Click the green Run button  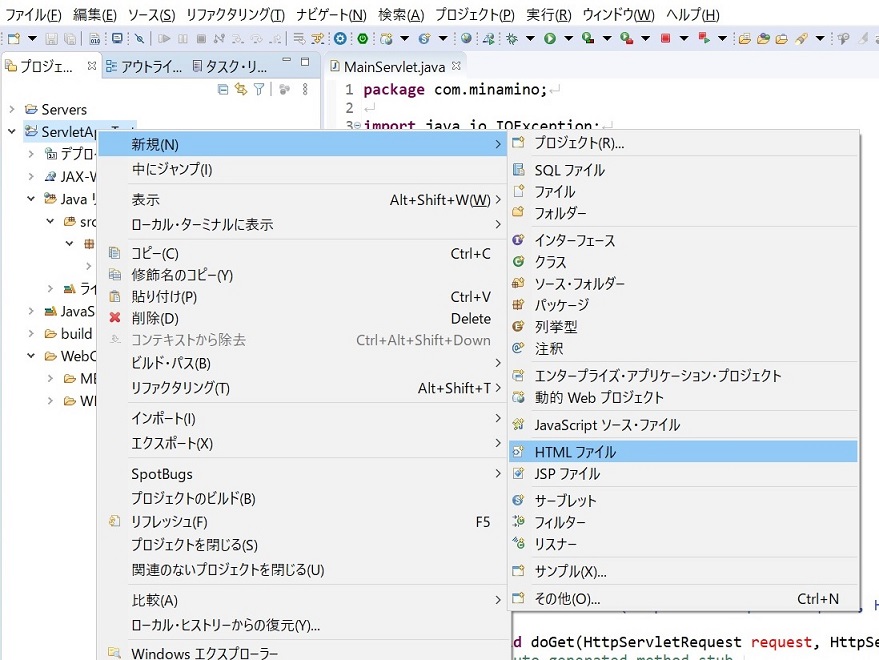pyautogui.click(x=550, y=38)
